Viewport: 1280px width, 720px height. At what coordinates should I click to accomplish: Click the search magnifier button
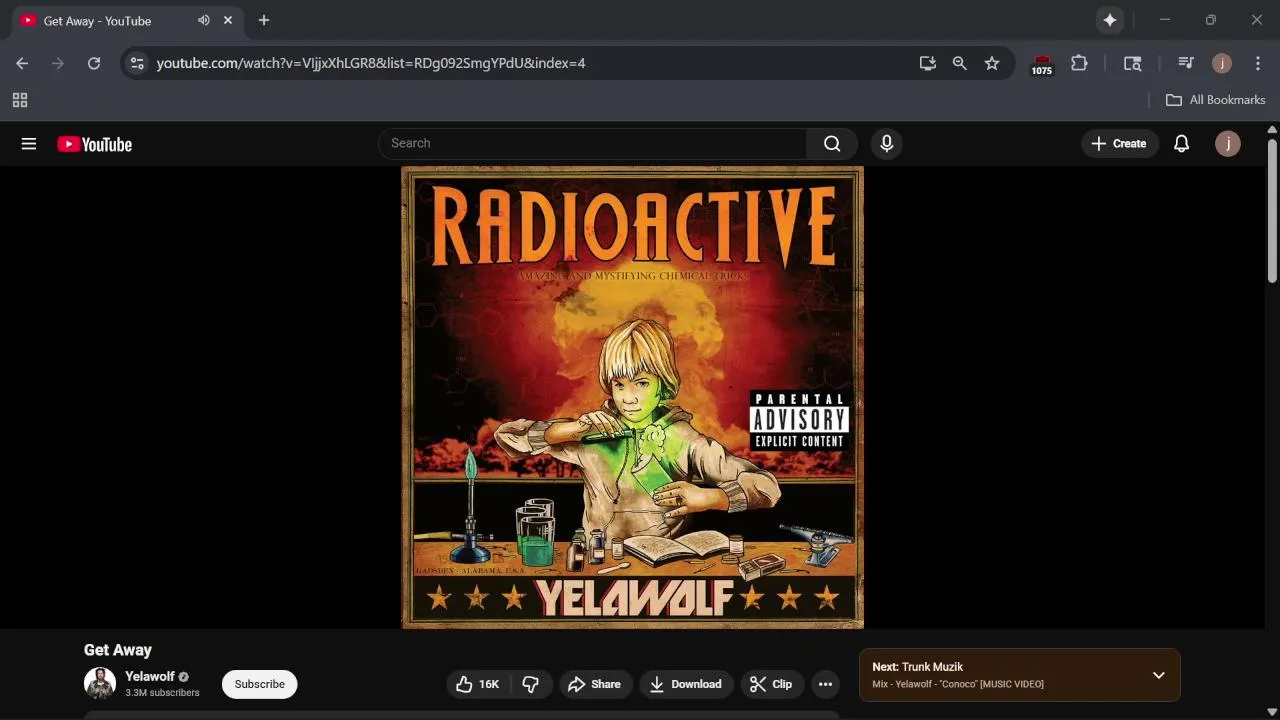832,143
